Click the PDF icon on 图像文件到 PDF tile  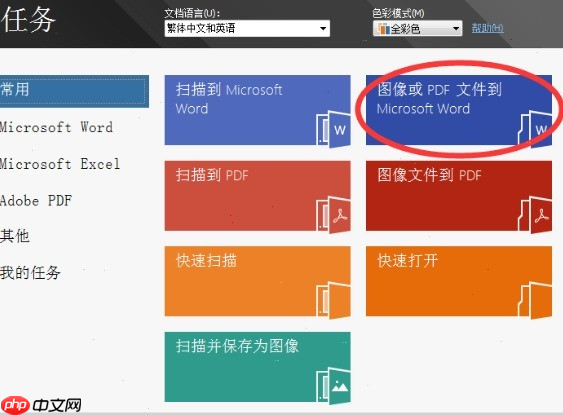pyautogui.click(x=535, y=215)
